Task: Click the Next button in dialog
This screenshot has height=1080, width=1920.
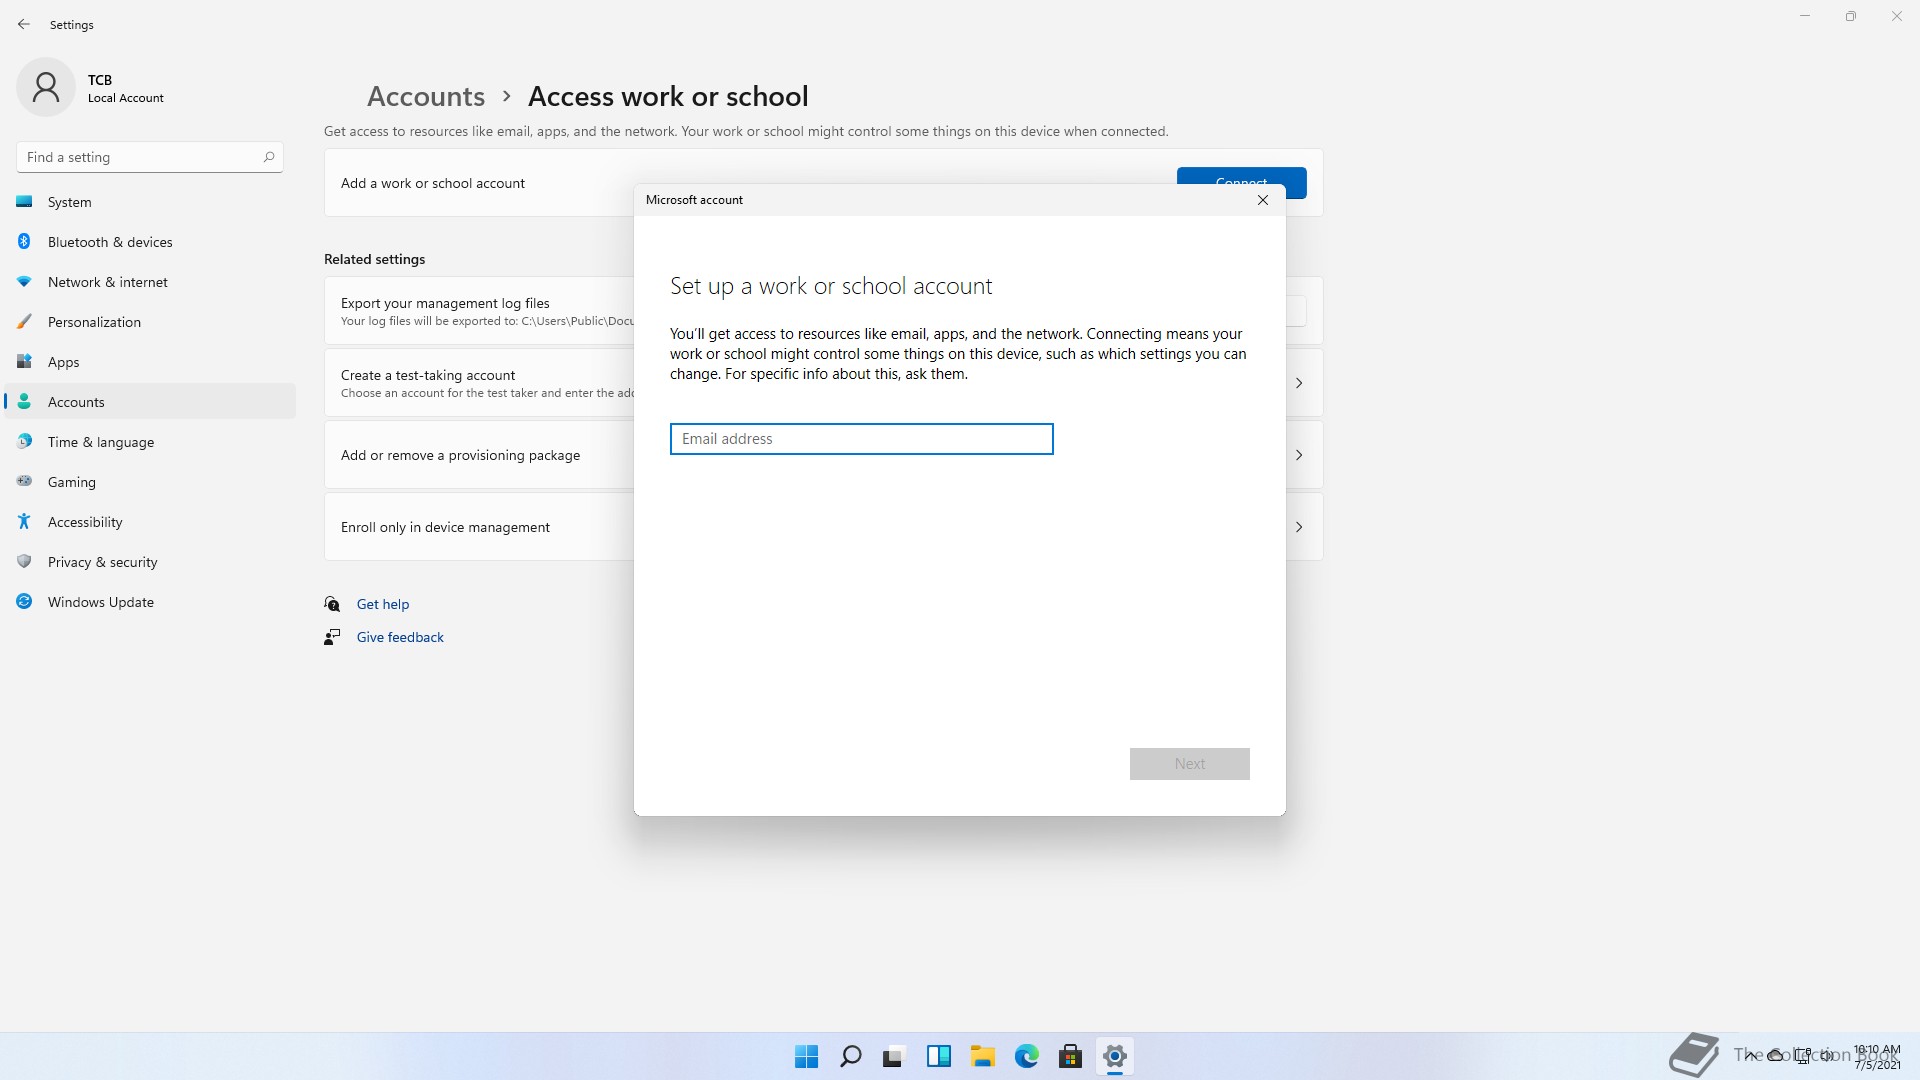Action: (1190, 764)
